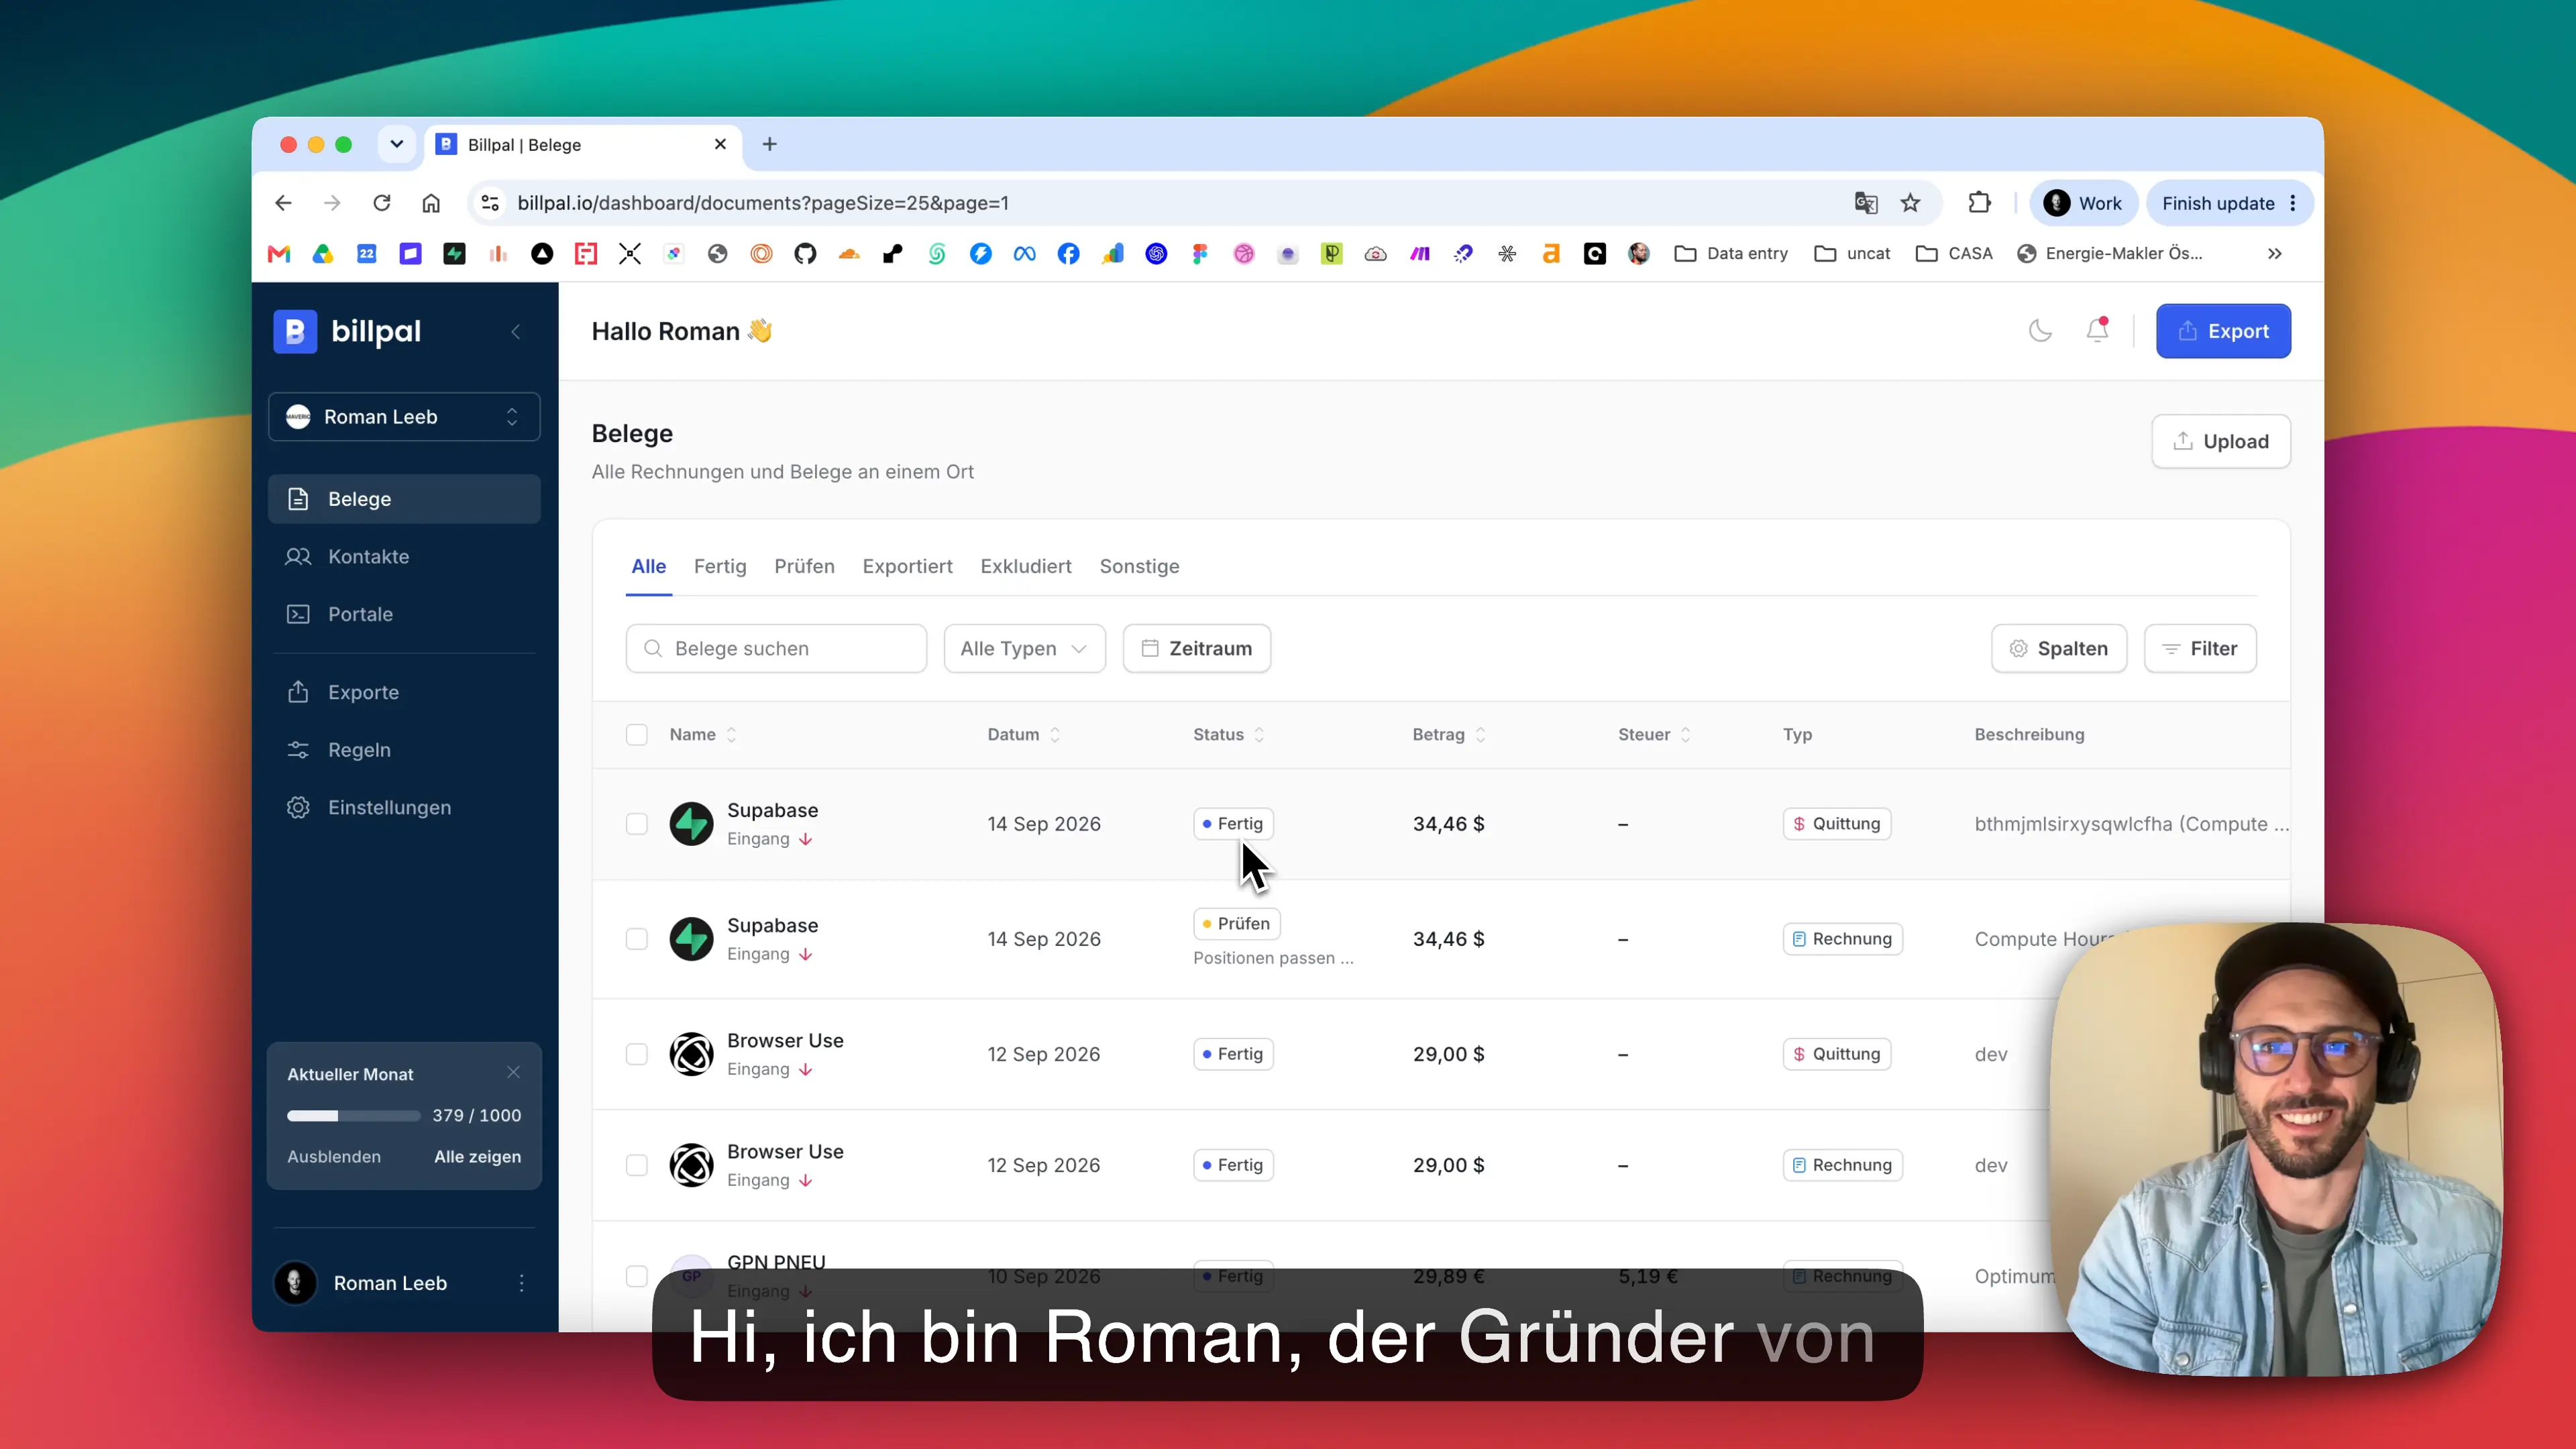Toggle dark mode moon icon
Viewport: 2576px width, 1449px height.
pos(2040,331)
